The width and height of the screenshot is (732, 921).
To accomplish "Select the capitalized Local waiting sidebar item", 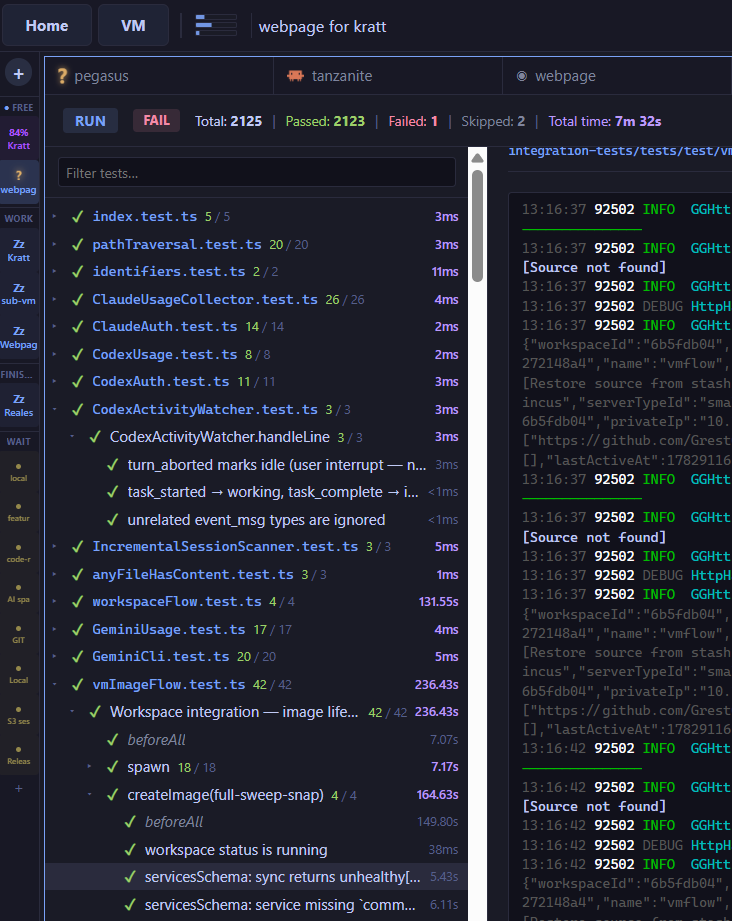I will coord(19,674).
